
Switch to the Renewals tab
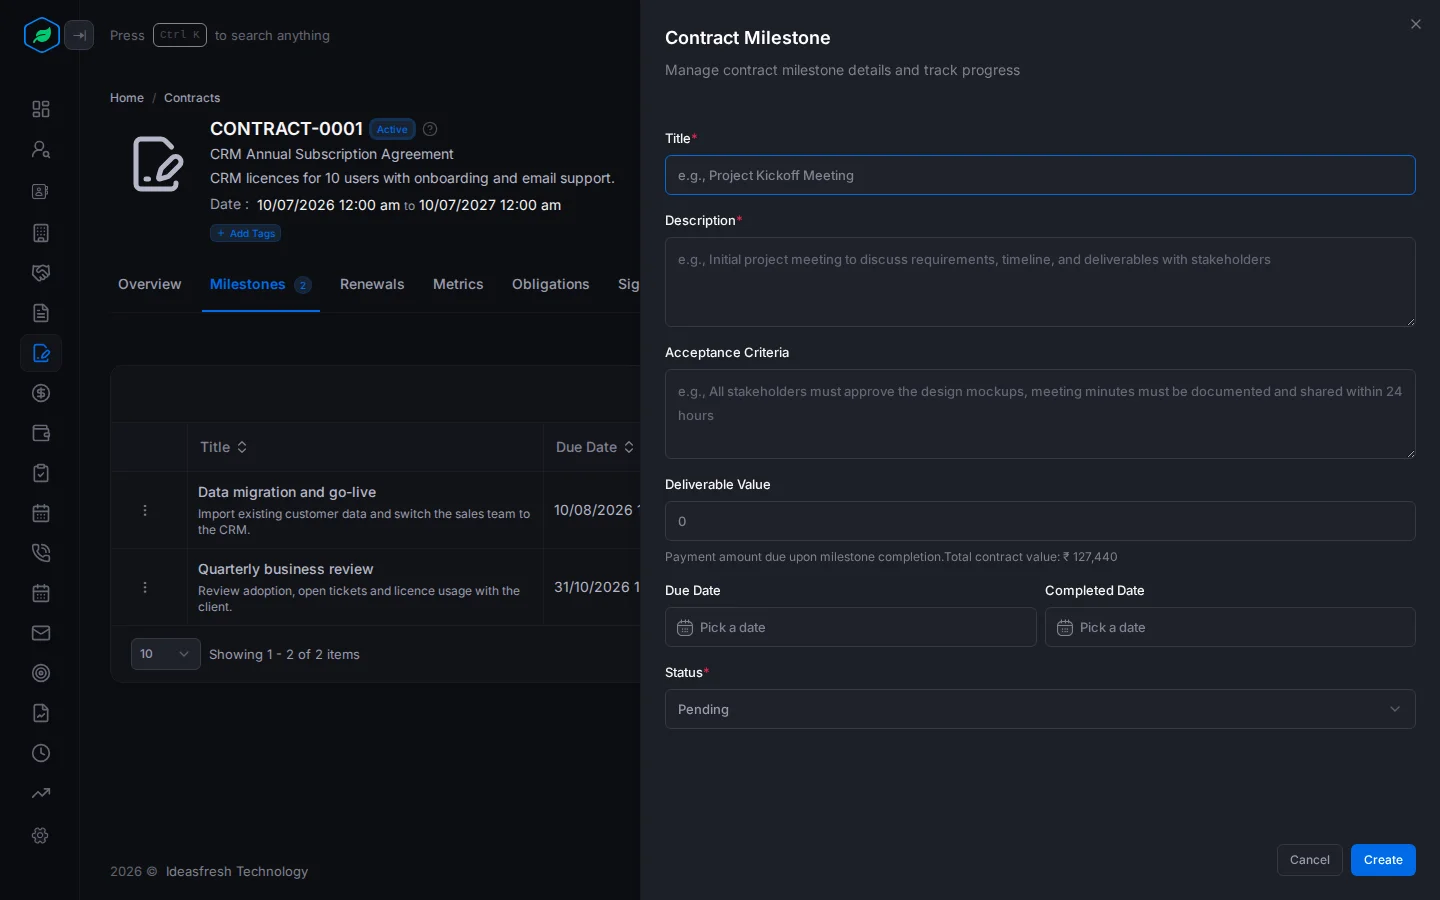(x=372, y=284)
